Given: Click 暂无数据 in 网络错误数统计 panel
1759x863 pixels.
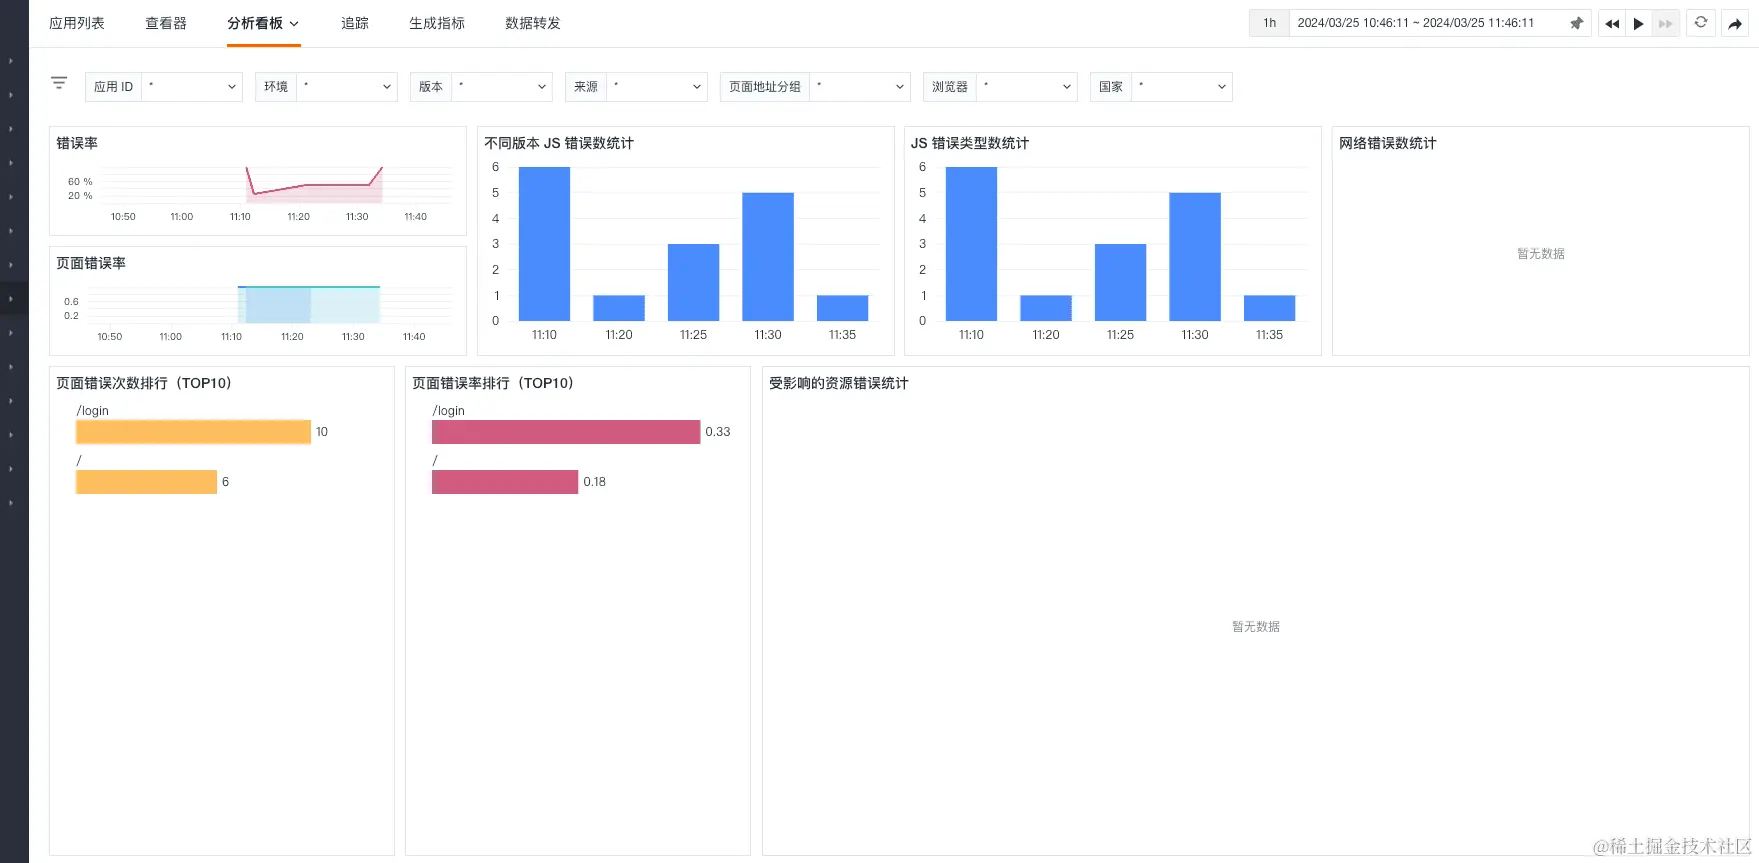Looking at the screenshot, I should (x=1541, y=254).
